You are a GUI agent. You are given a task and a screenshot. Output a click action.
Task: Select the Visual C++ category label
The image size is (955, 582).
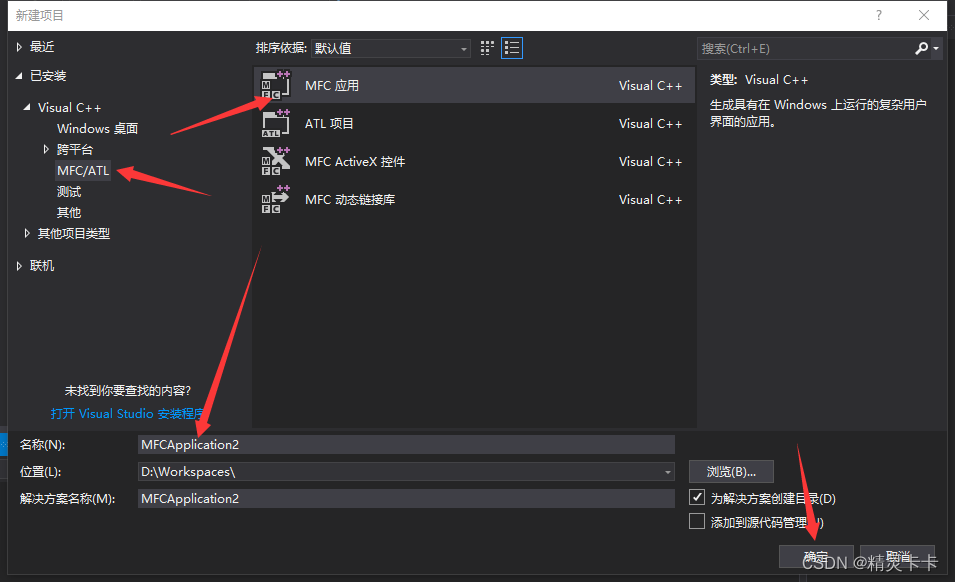tap(69, 107)
